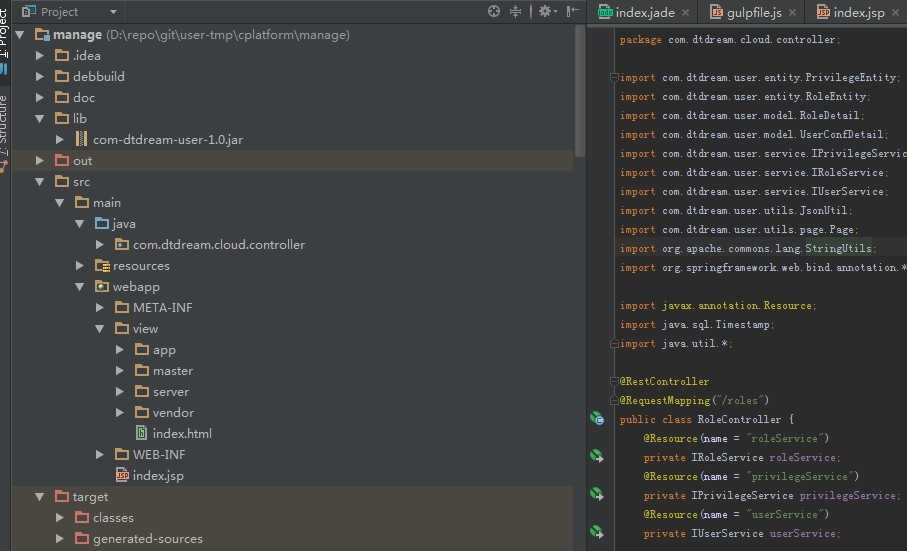Collapse the view folder
The height and width of the screenshot is (551, 907).
(x=99, y=328)
